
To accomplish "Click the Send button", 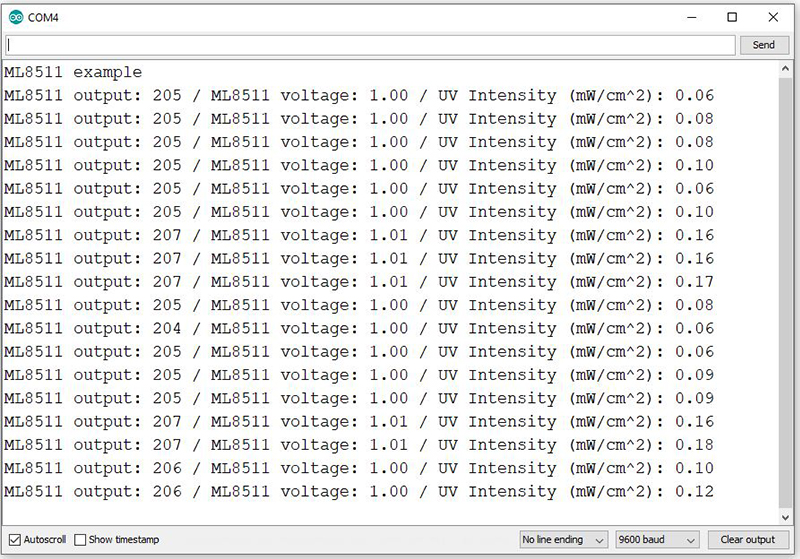I will tap(763, 45).
